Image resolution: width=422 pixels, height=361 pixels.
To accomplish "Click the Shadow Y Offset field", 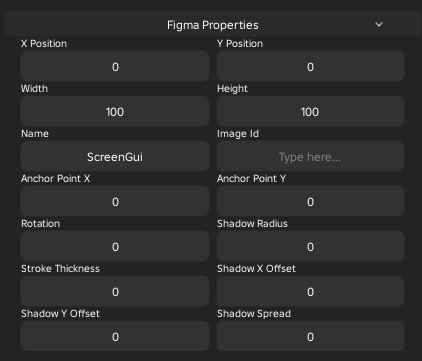I will point(115,336).
